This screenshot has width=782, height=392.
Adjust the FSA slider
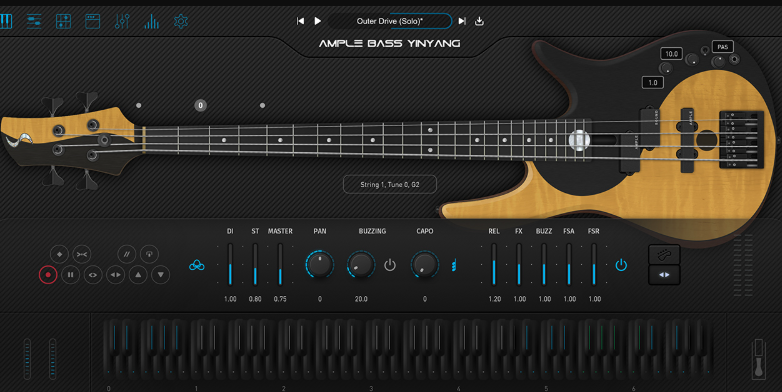point(569,265)
